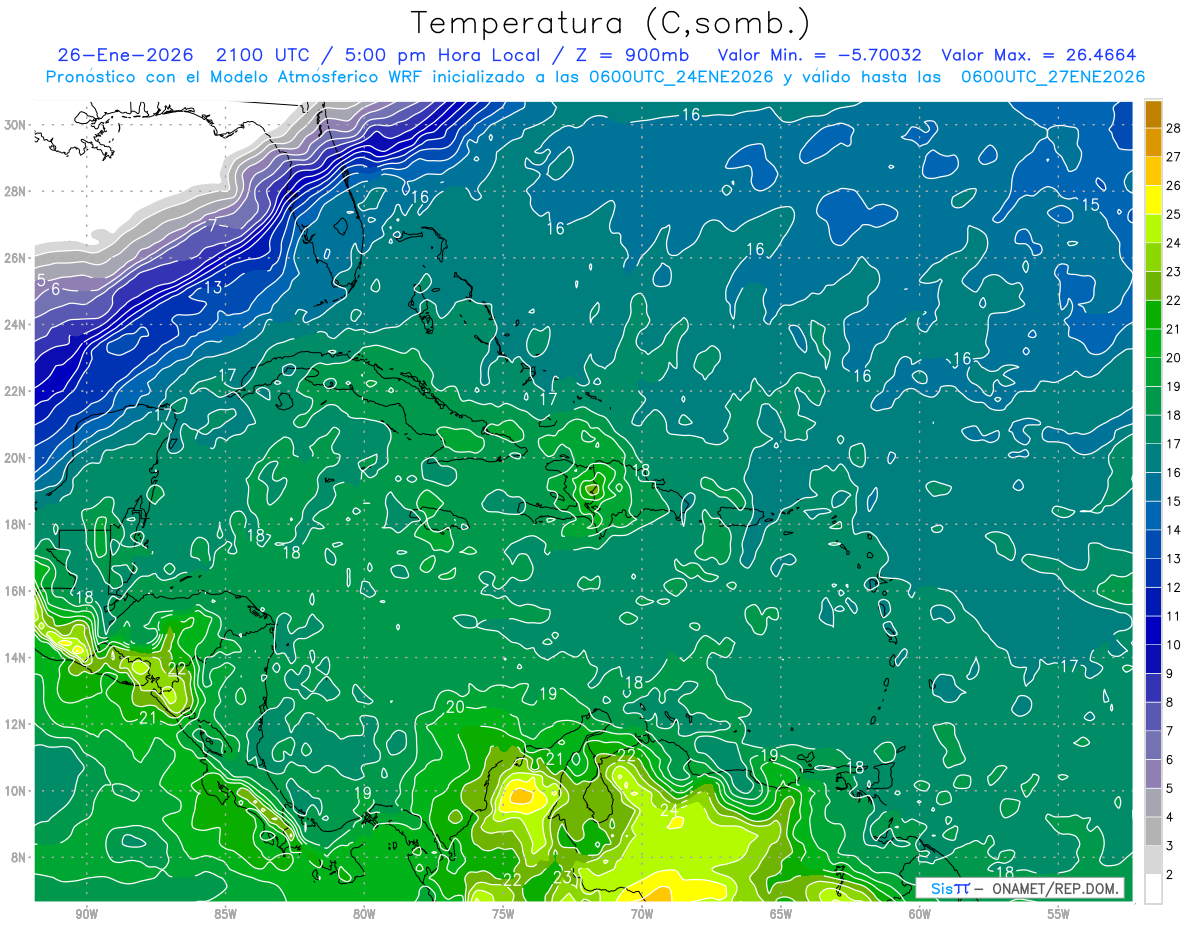
Task: Click the "5" contour label on the map
Action: (x=41, y=279)
